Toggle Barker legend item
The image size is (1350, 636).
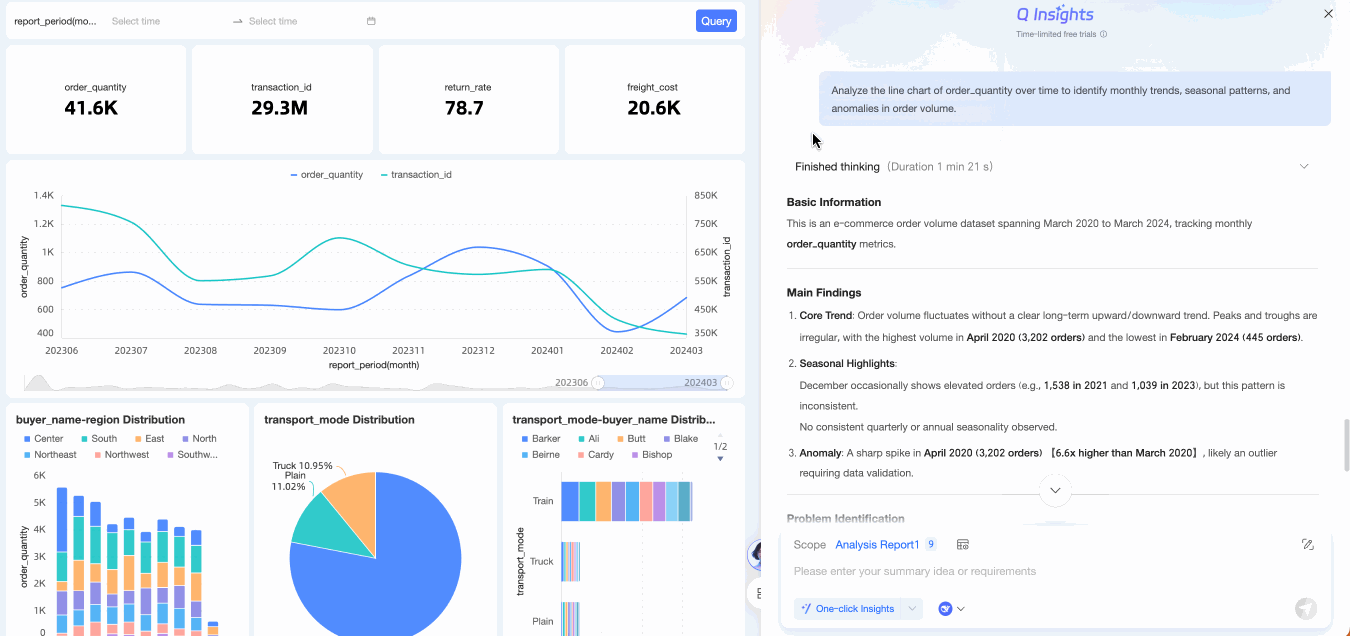539,439
